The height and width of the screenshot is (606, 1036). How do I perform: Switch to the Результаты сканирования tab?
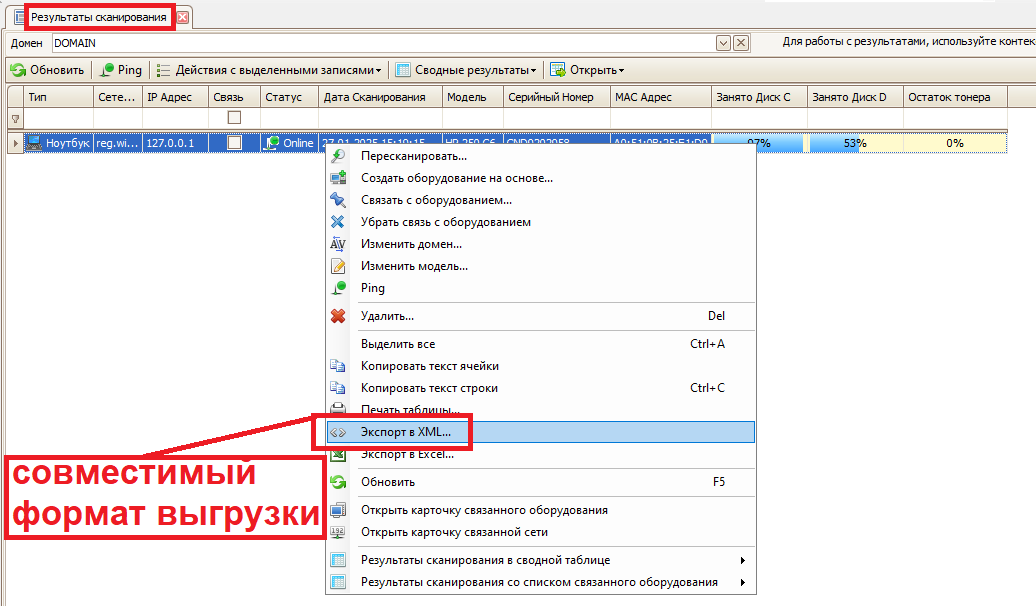point(98,17)
